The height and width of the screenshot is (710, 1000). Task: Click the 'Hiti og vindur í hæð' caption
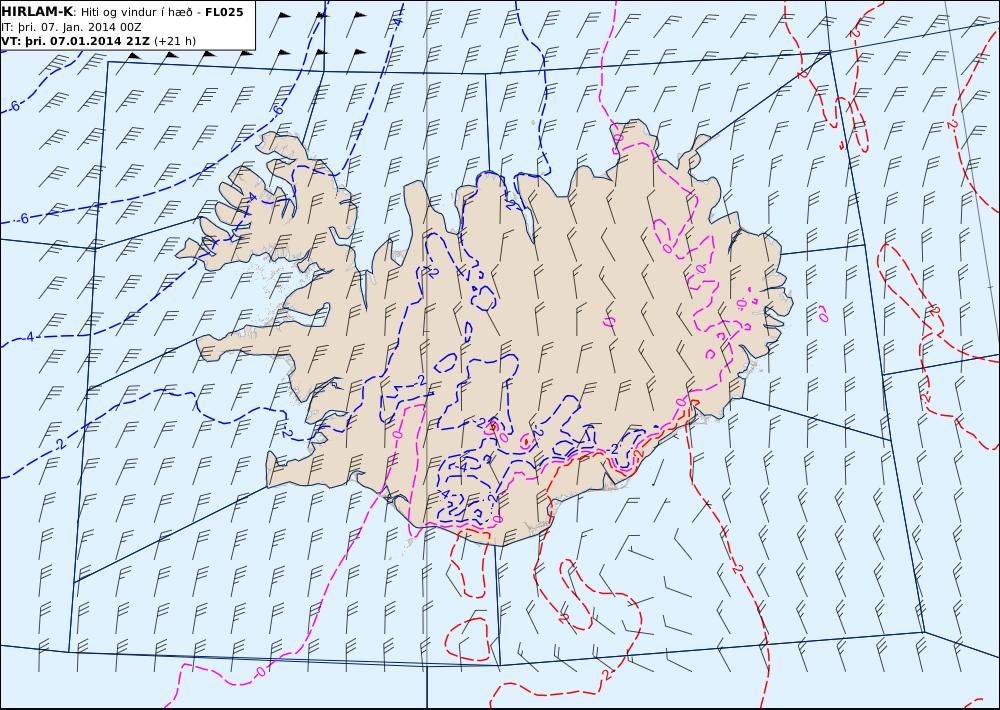point(136,13)
